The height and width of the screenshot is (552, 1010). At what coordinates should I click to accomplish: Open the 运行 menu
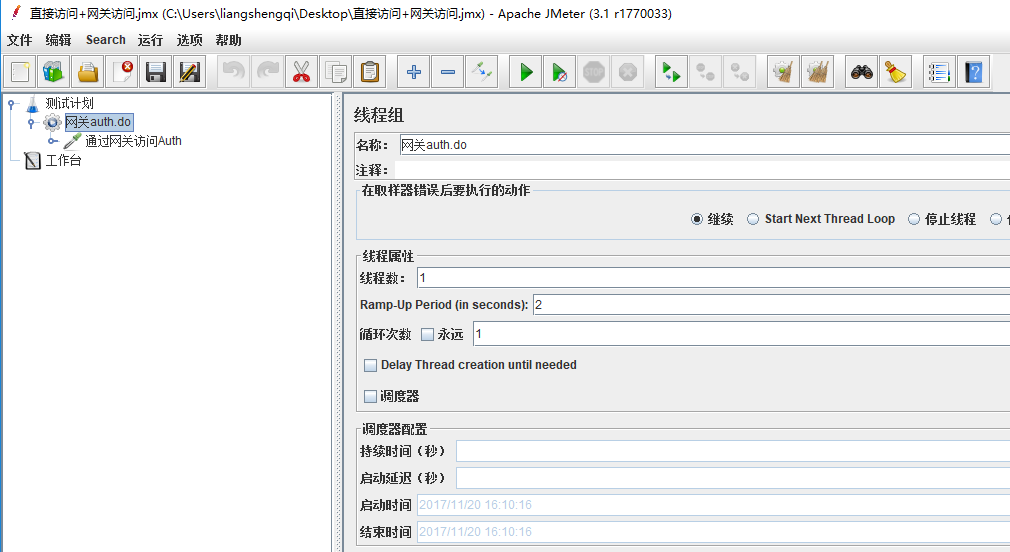[x=150, y=40]
